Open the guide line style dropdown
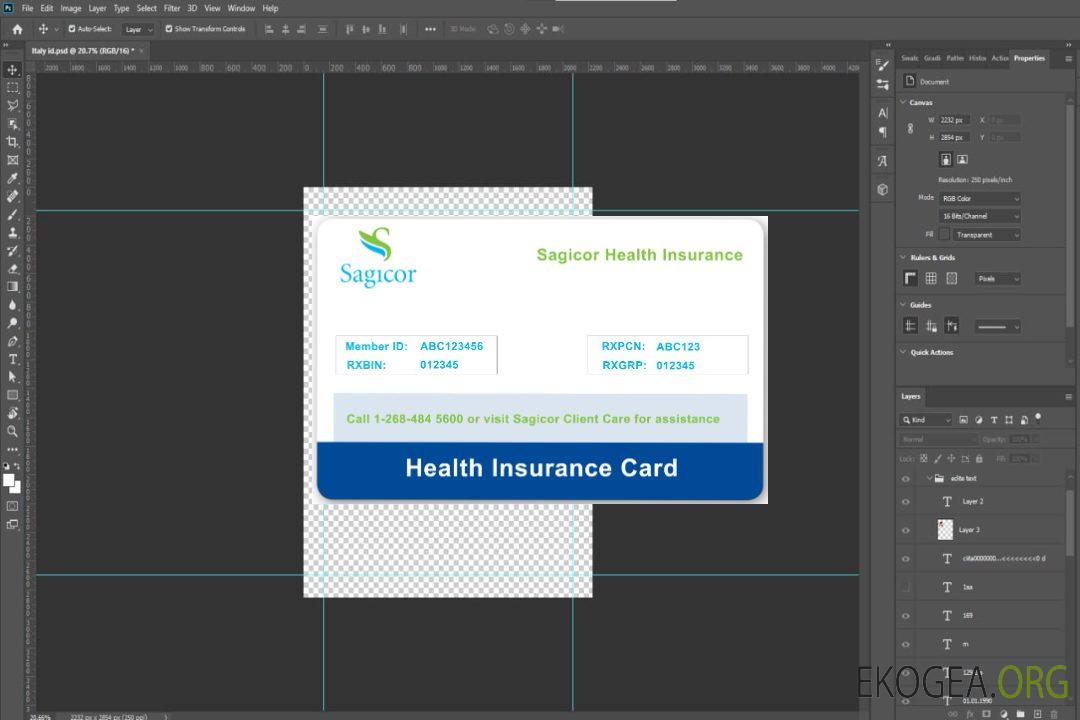Image resolution: width=1080 pixels, height=720 pixels. pos(997,327)
